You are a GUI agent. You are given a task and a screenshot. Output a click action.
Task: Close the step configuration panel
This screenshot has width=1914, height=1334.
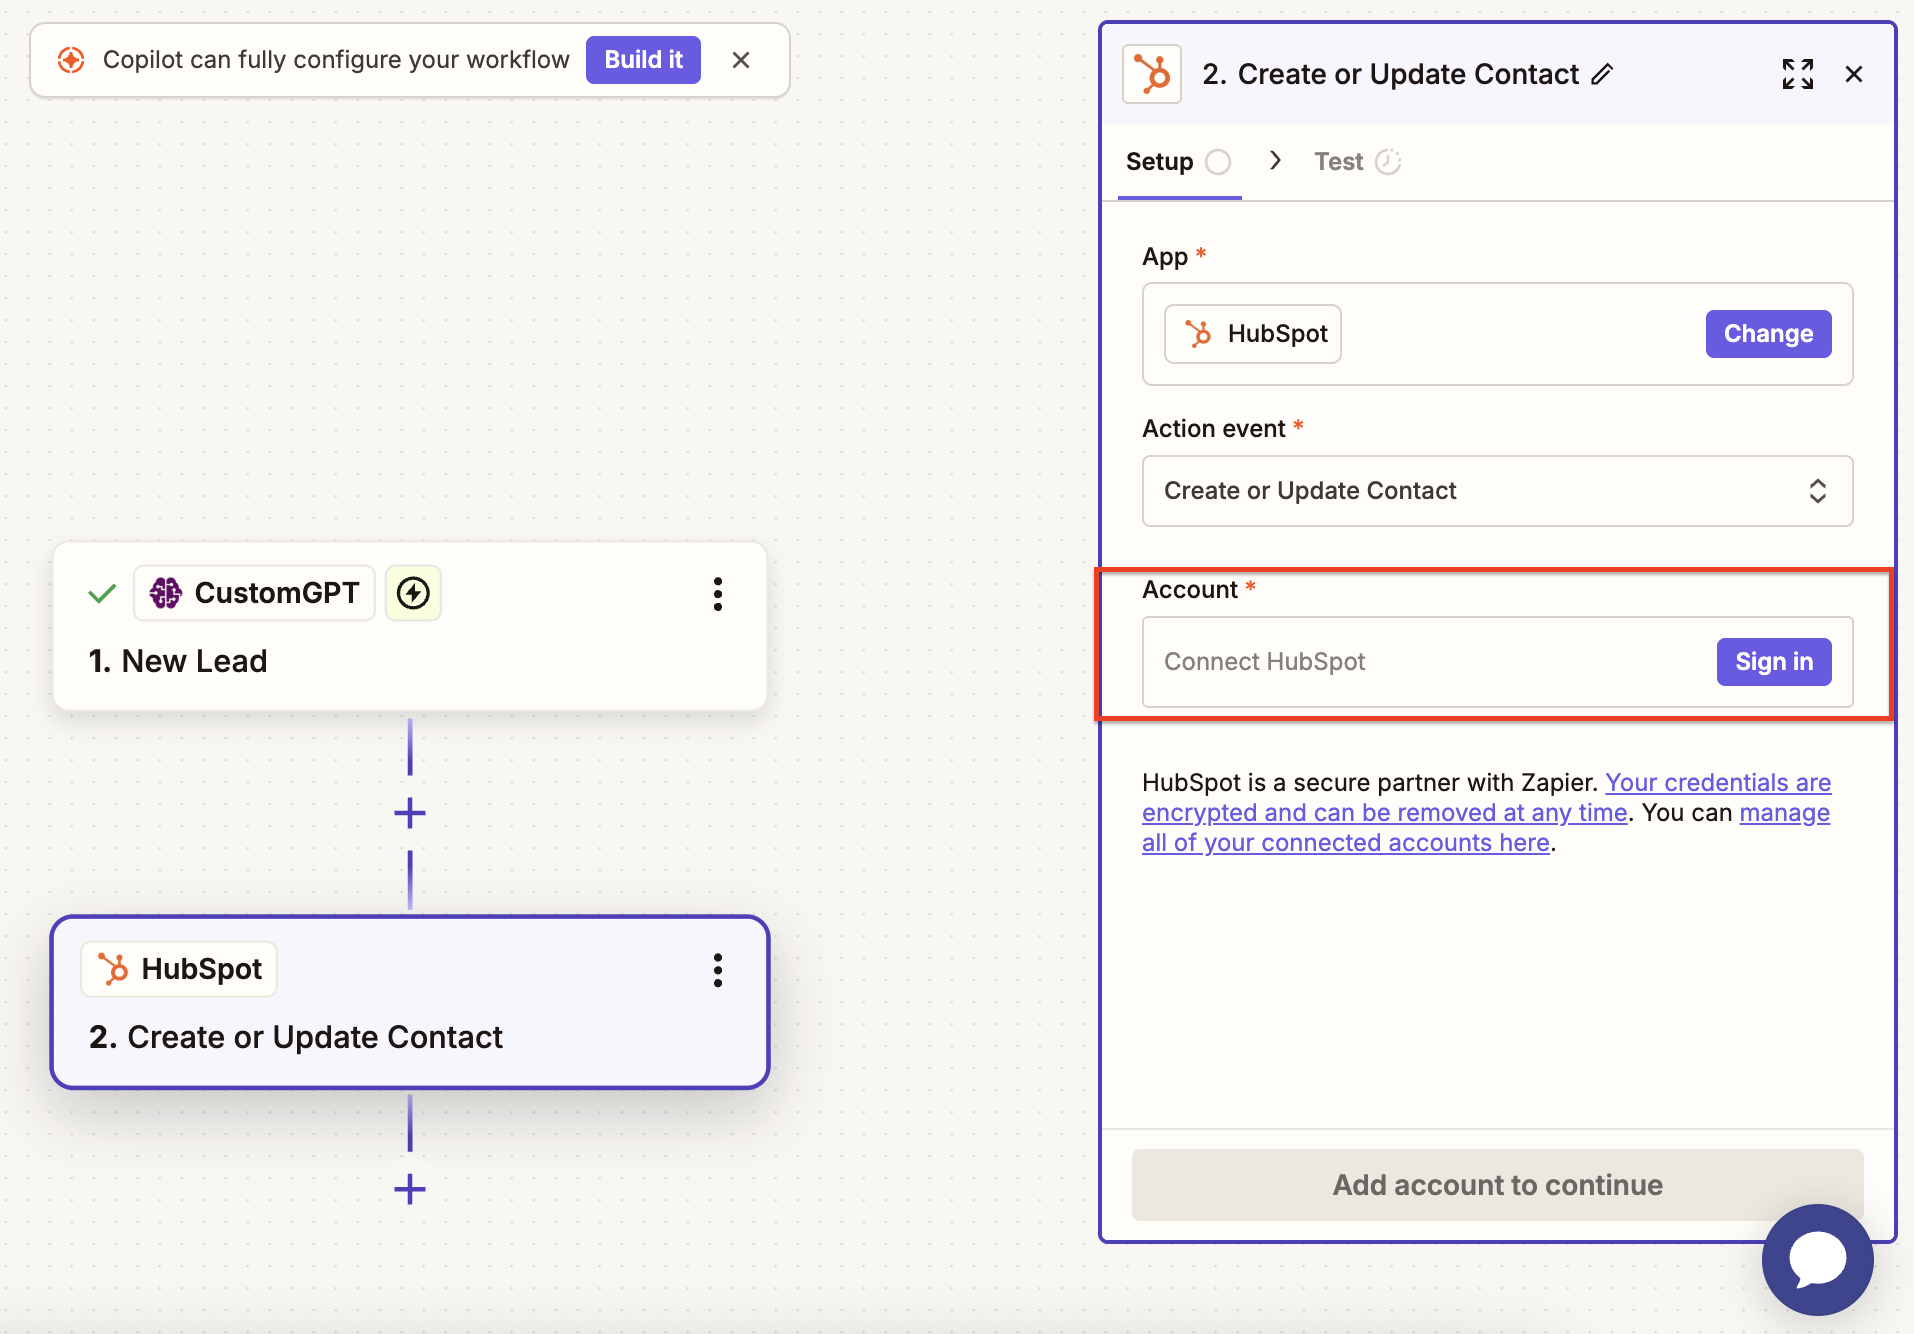(x=1854, y=74)
